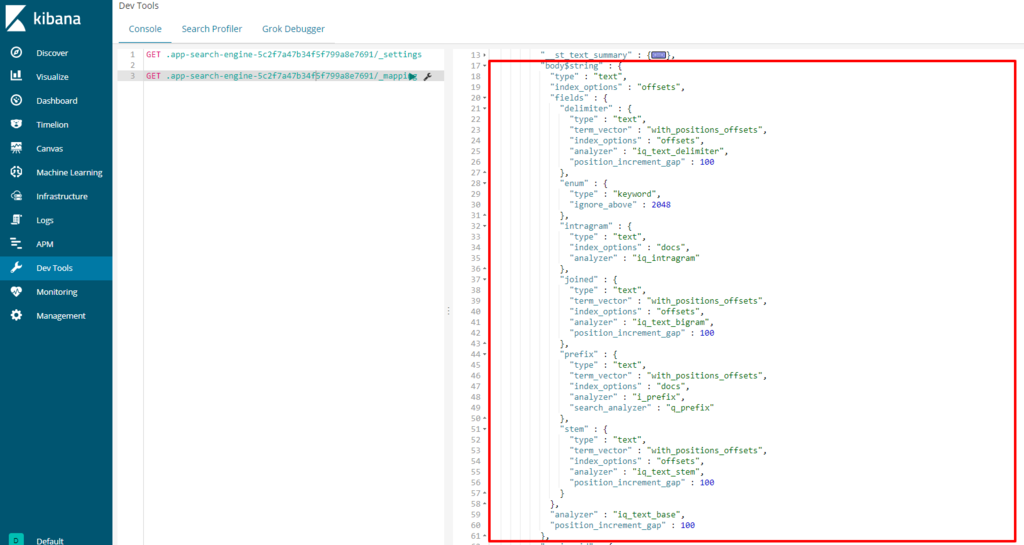Switch to Grok Debugger tab
Viewport: 1024px width, 545px height.
[x=293, y=29]
